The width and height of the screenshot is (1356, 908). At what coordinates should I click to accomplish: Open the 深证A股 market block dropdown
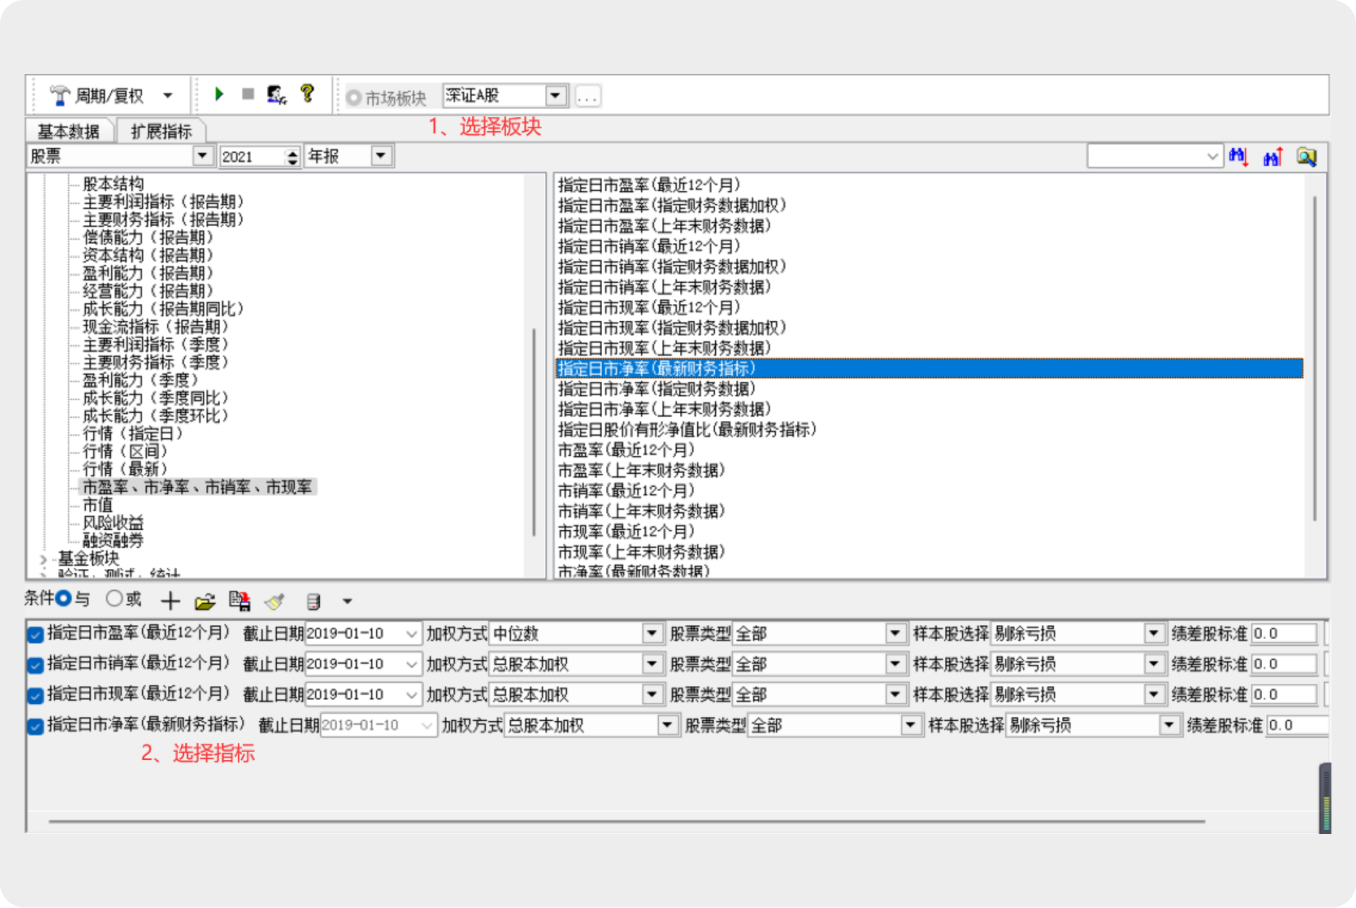coord(556,96)
